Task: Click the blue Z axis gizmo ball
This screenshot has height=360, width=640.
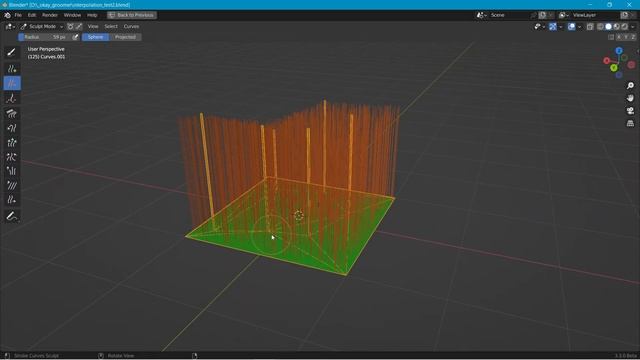Action: (619, 51)
